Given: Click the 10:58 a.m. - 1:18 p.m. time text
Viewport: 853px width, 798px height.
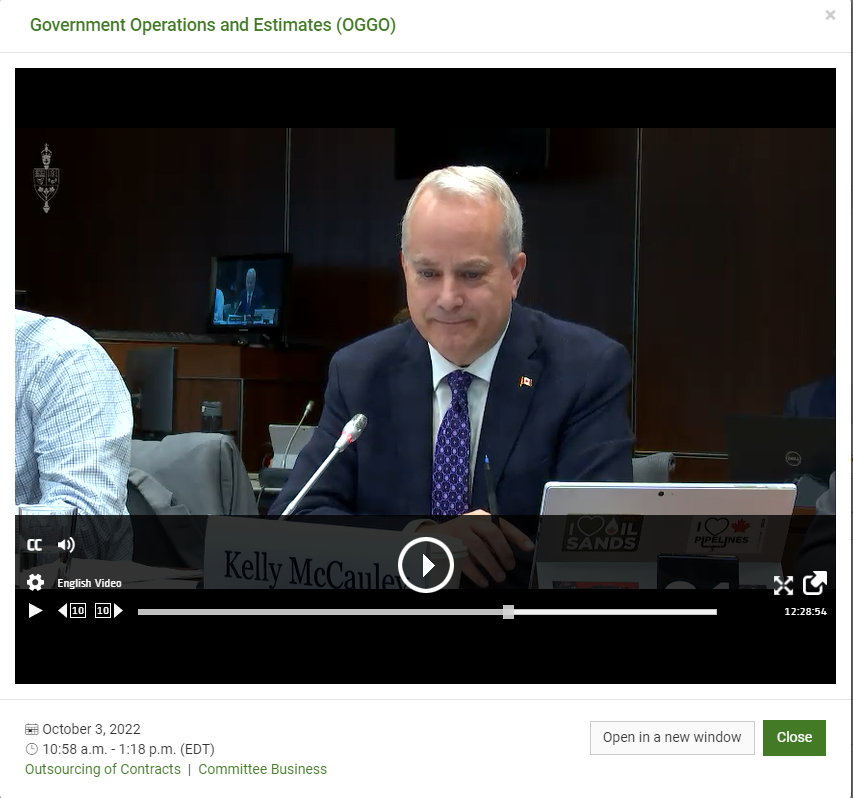Looking at the screenshot, I should tap(128, 749).
